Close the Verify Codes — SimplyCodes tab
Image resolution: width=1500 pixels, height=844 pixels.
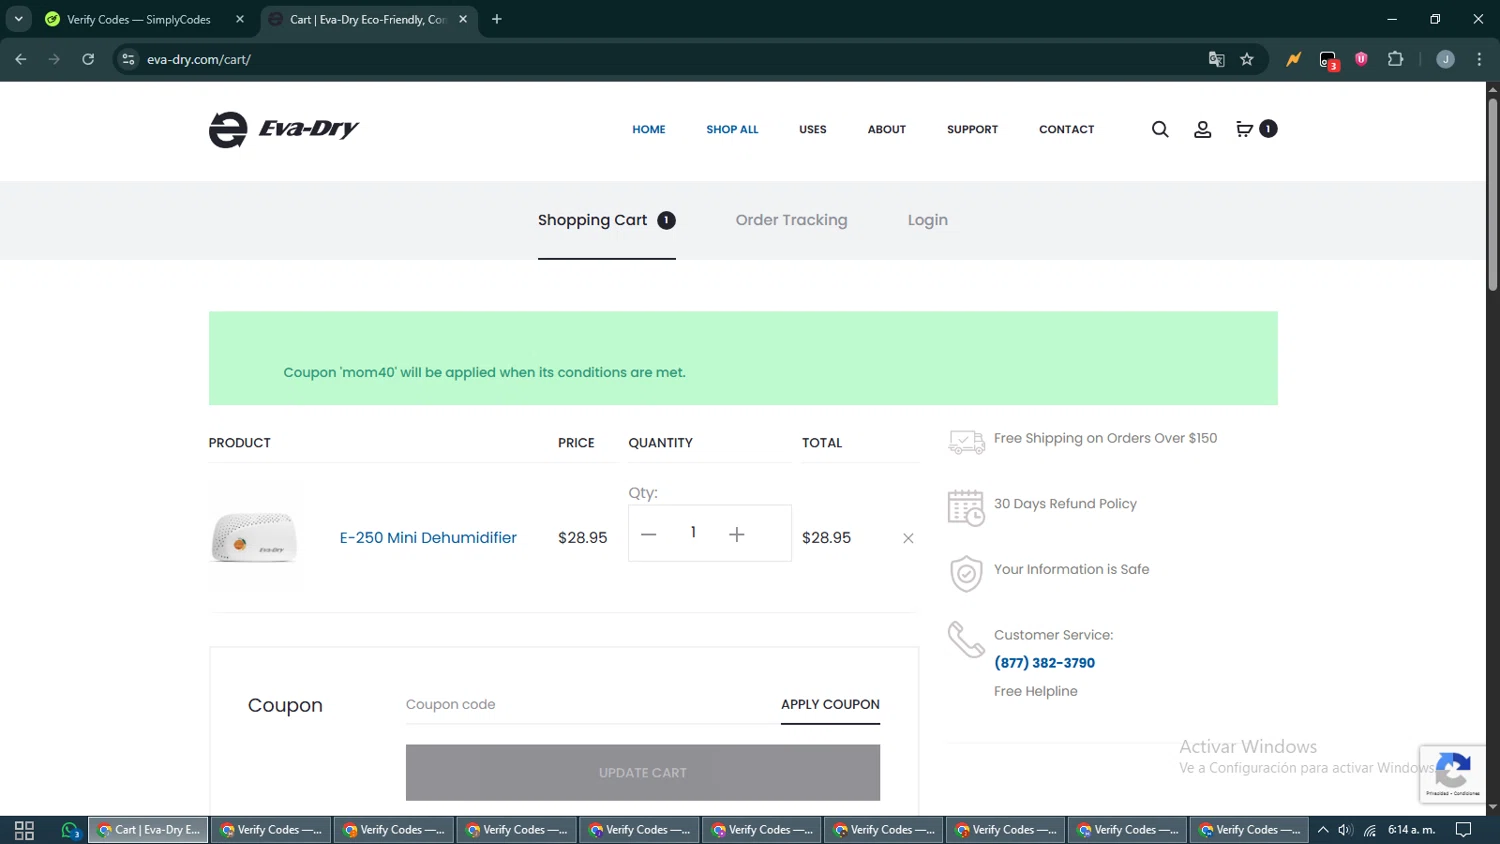click(x=240, y=19)
